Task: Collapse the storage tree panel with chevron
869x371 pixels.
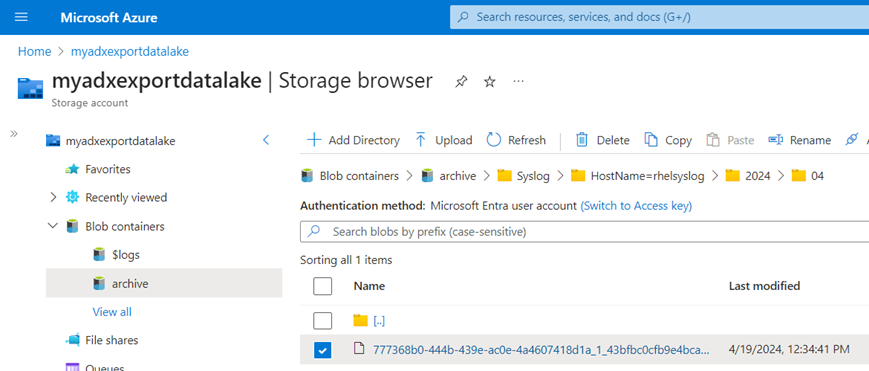Action: click(266, 140)
